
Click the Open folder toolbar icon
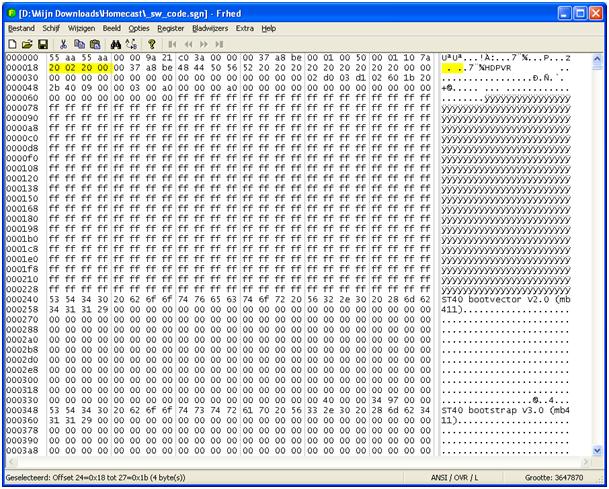pos(27,44)
